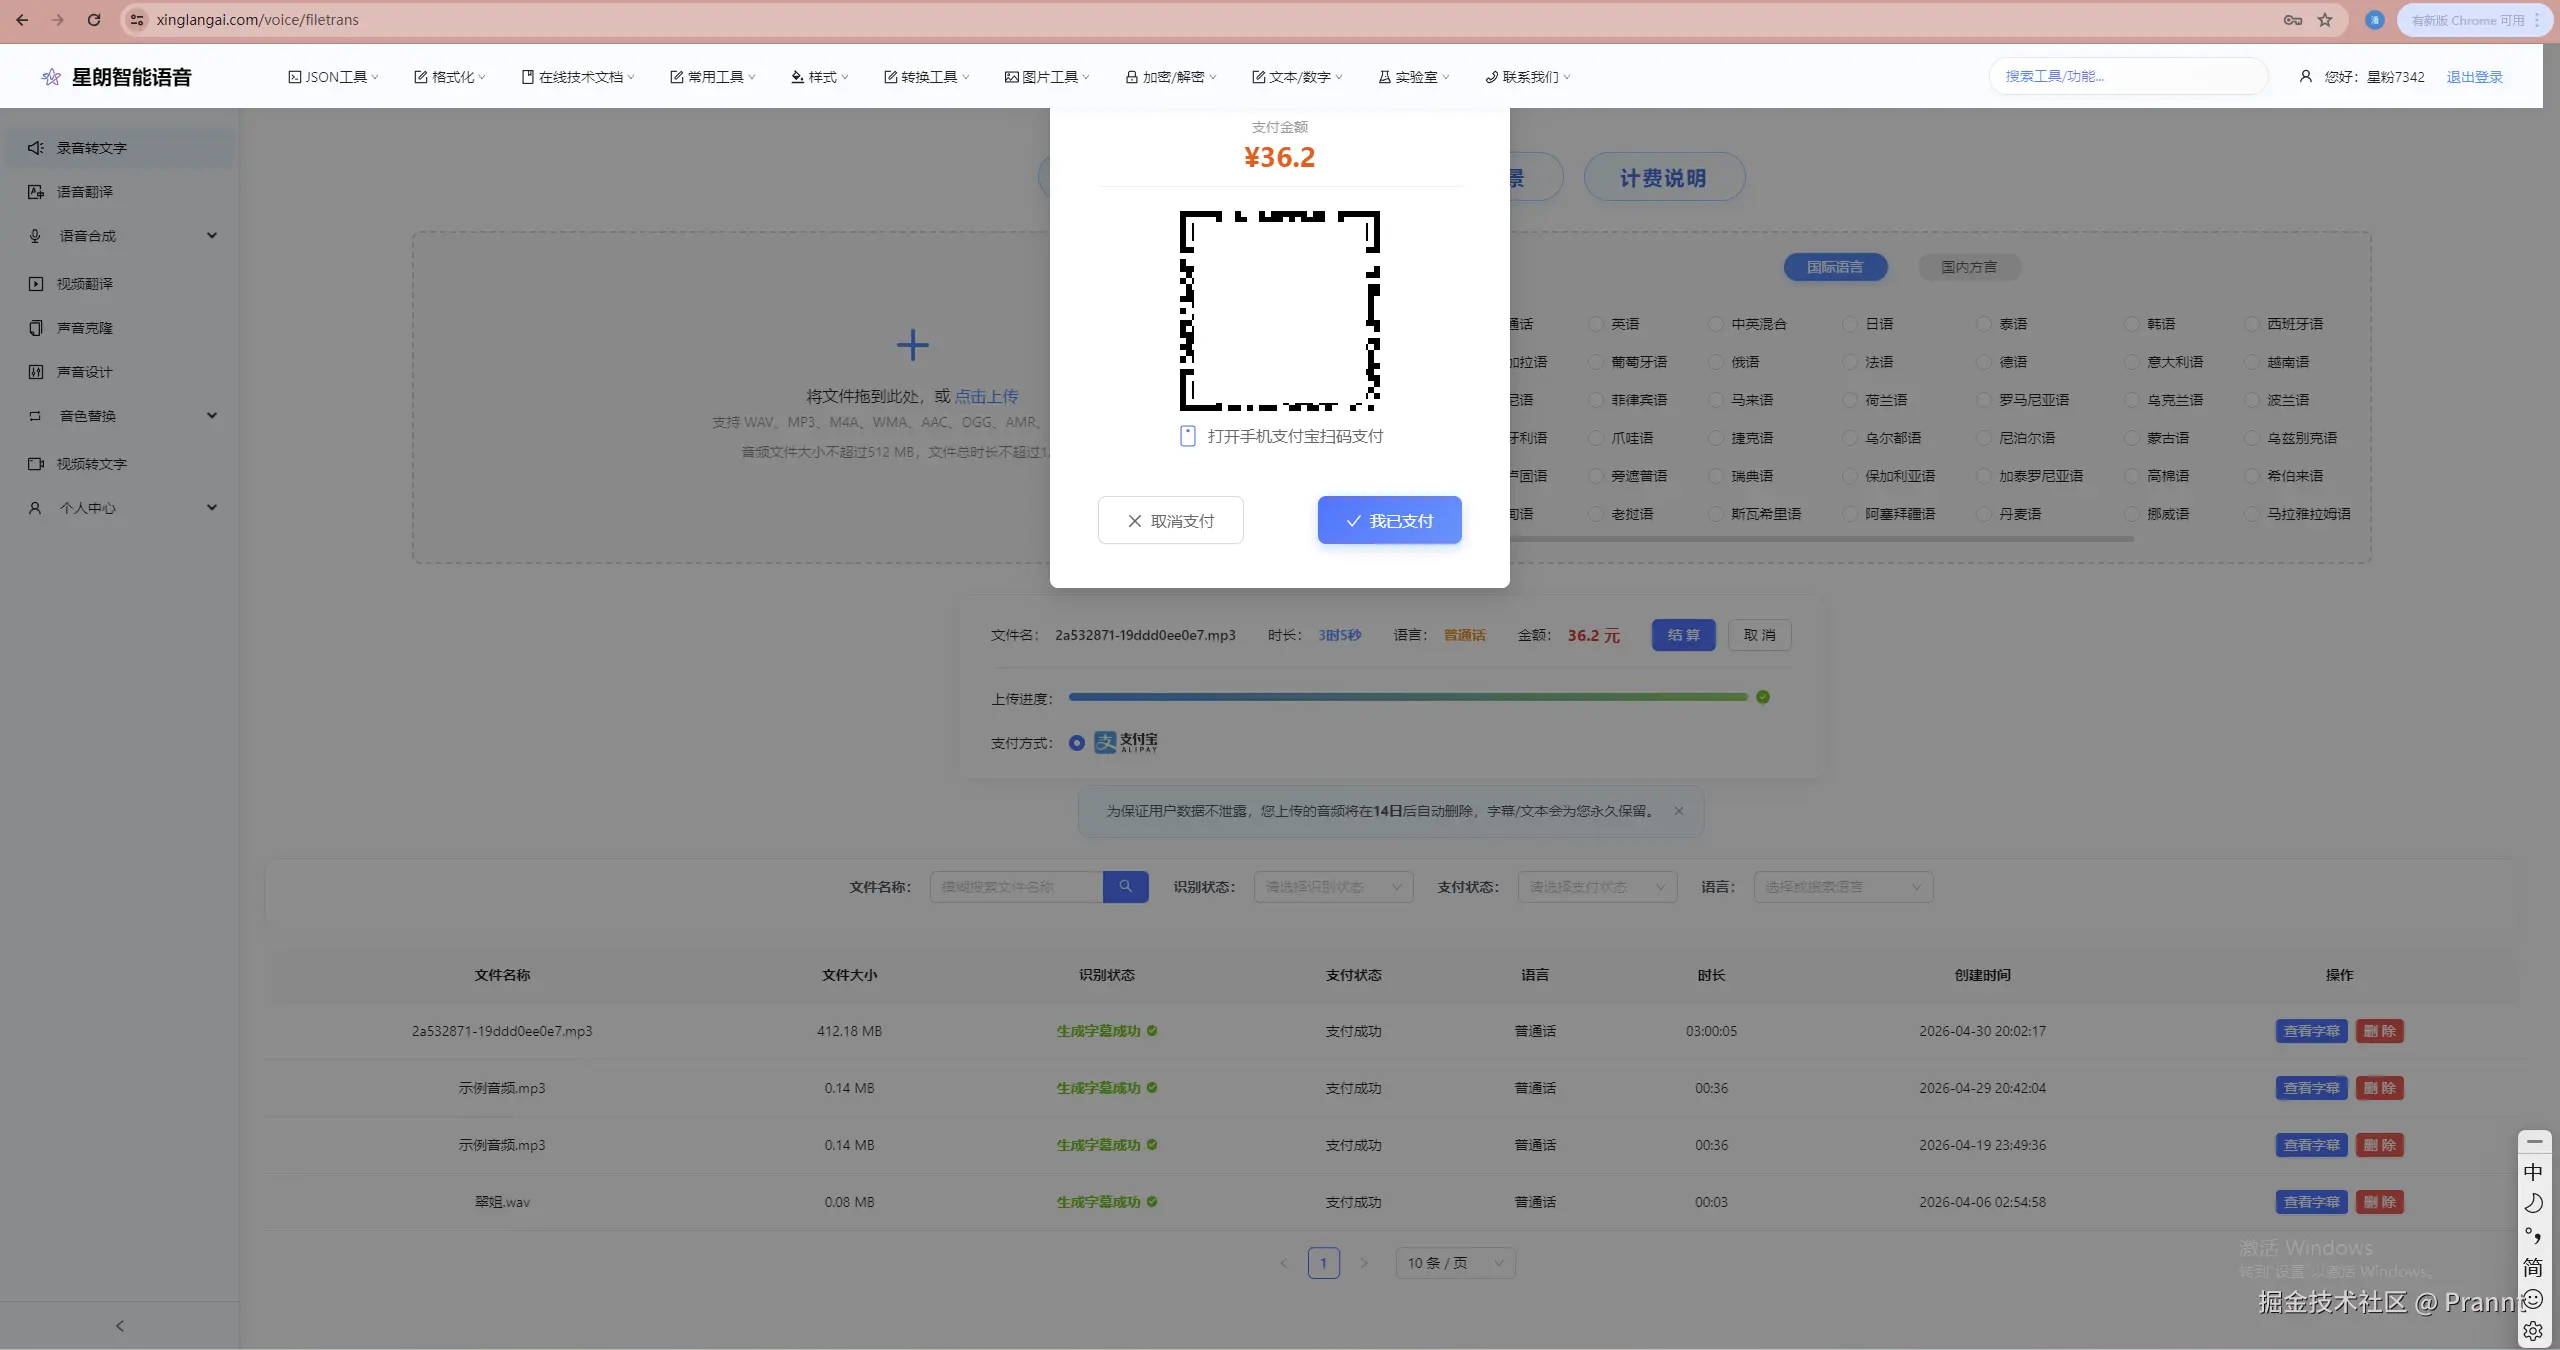The image size is (2560, 1350).
Task: Click the 简 simplified-Chinese icon in the IME bar
Action: tap(2533, 1268)
